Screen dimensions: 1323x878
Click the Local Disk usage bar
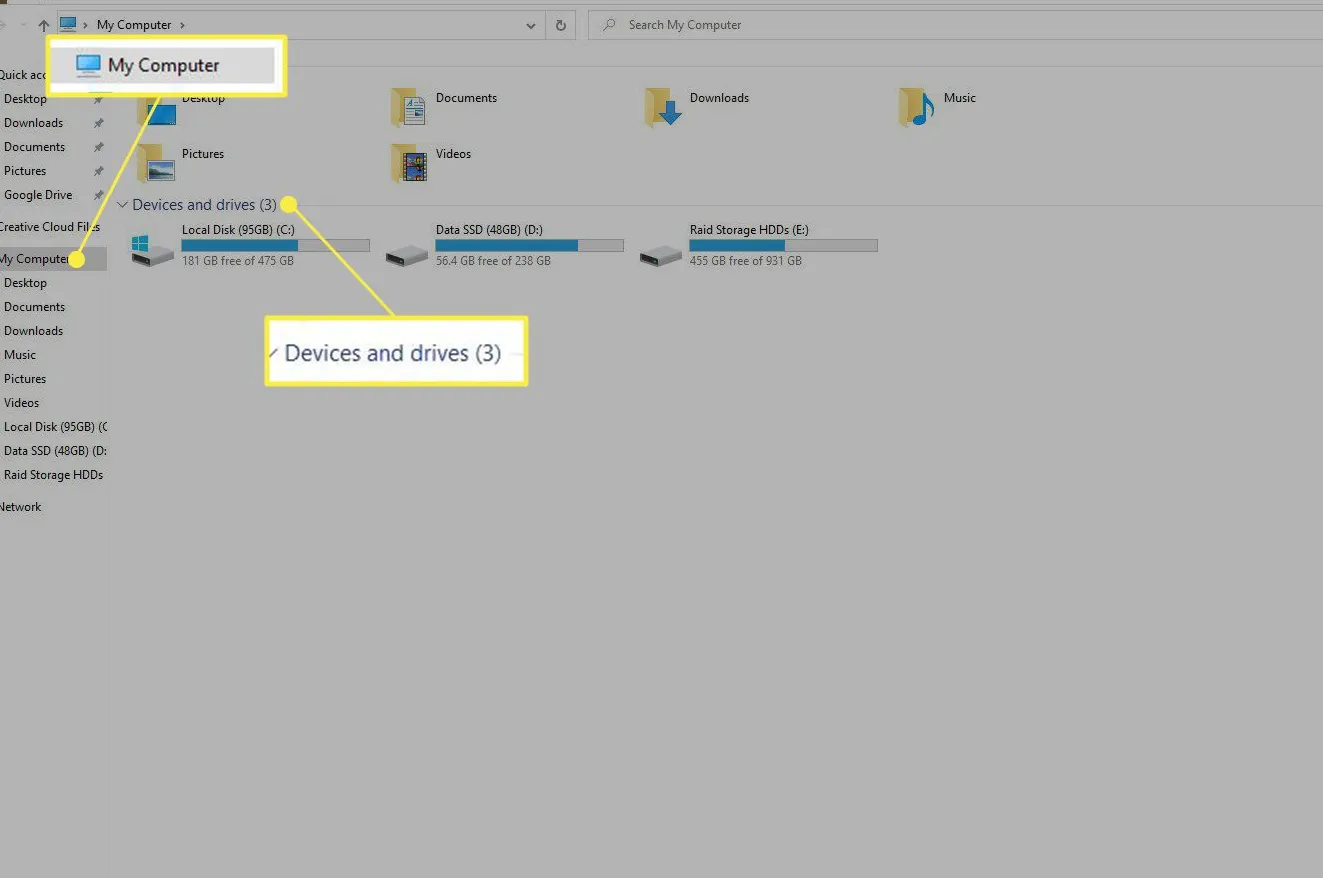pyautogui.click(x=275, y=245)
